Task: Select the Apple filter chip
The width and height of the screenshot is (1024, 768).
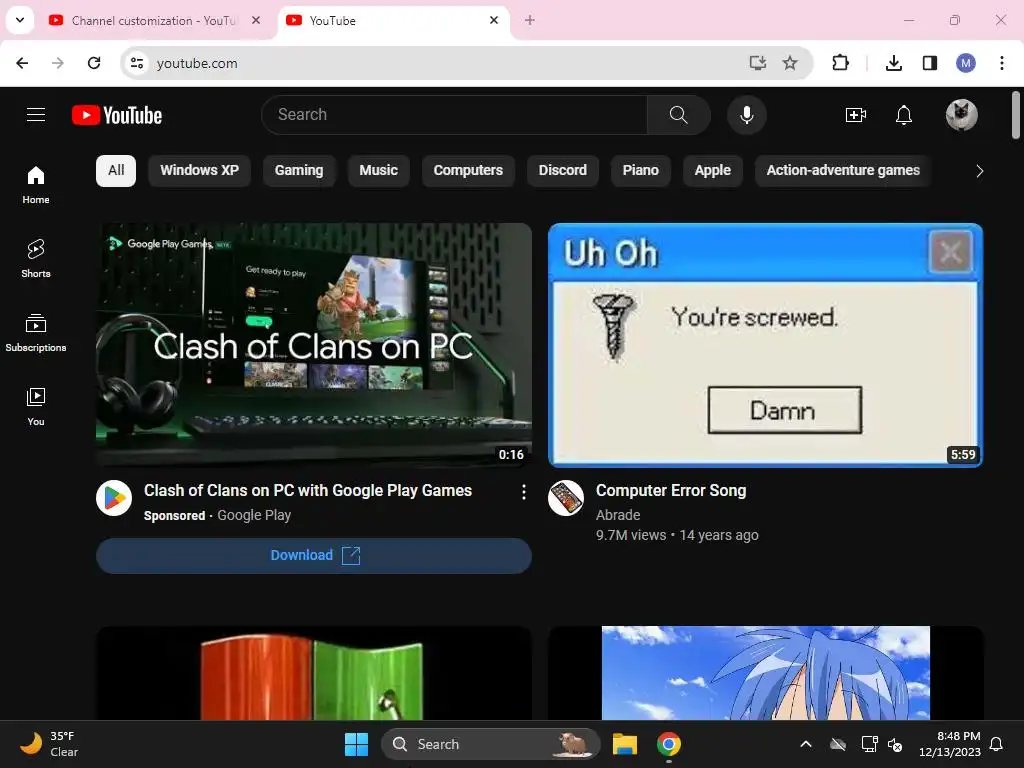Action: (x=712, y=170)
